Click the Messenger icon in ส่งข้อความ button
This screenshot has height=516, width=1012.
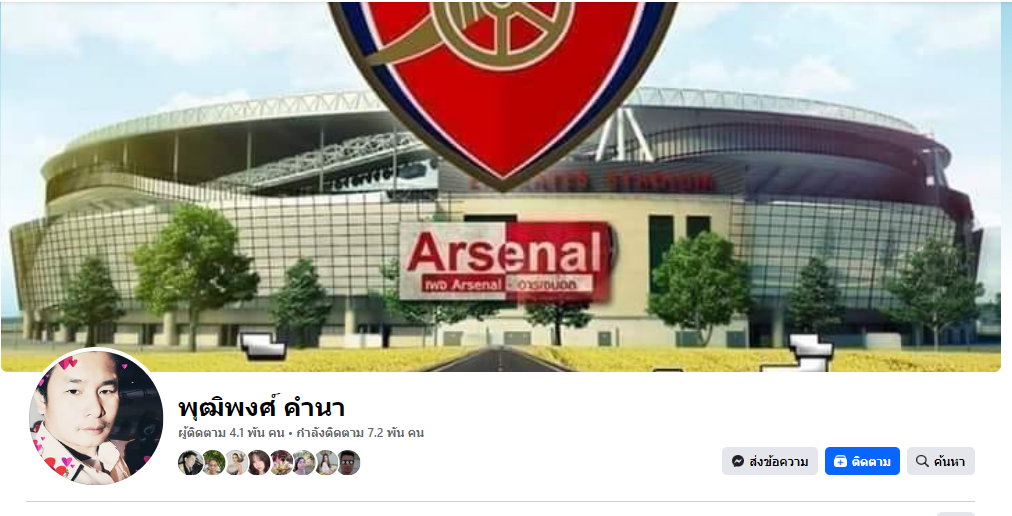click(x=738, y=461)
